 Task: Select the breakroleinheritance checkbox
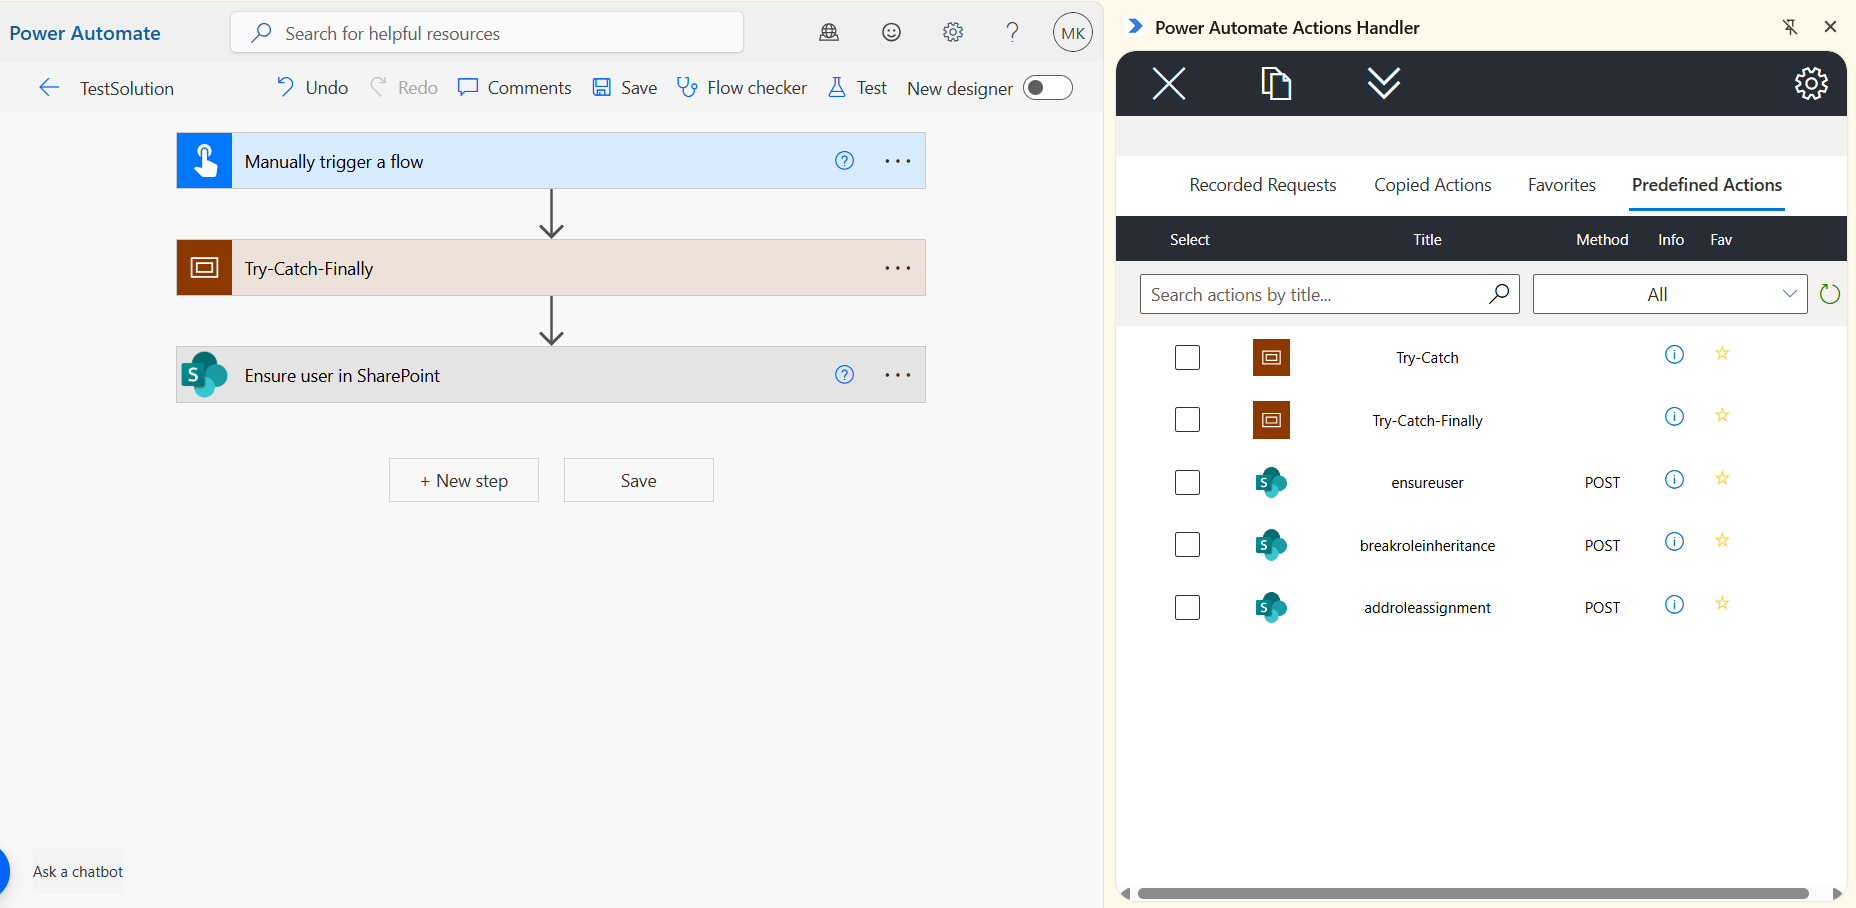[x=1187, y=545]
